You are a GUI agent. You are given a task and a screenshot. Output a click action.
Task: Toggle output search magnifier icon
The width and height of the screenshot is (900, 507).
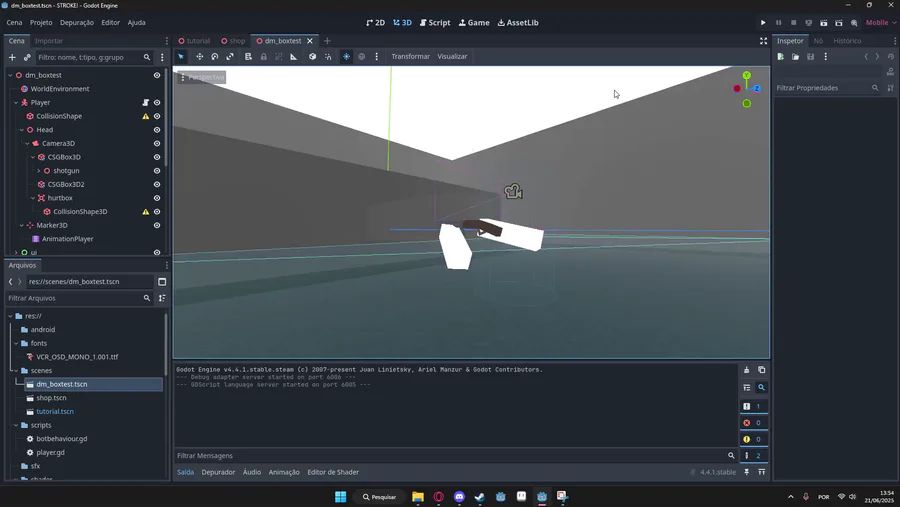tap(762, 388)
